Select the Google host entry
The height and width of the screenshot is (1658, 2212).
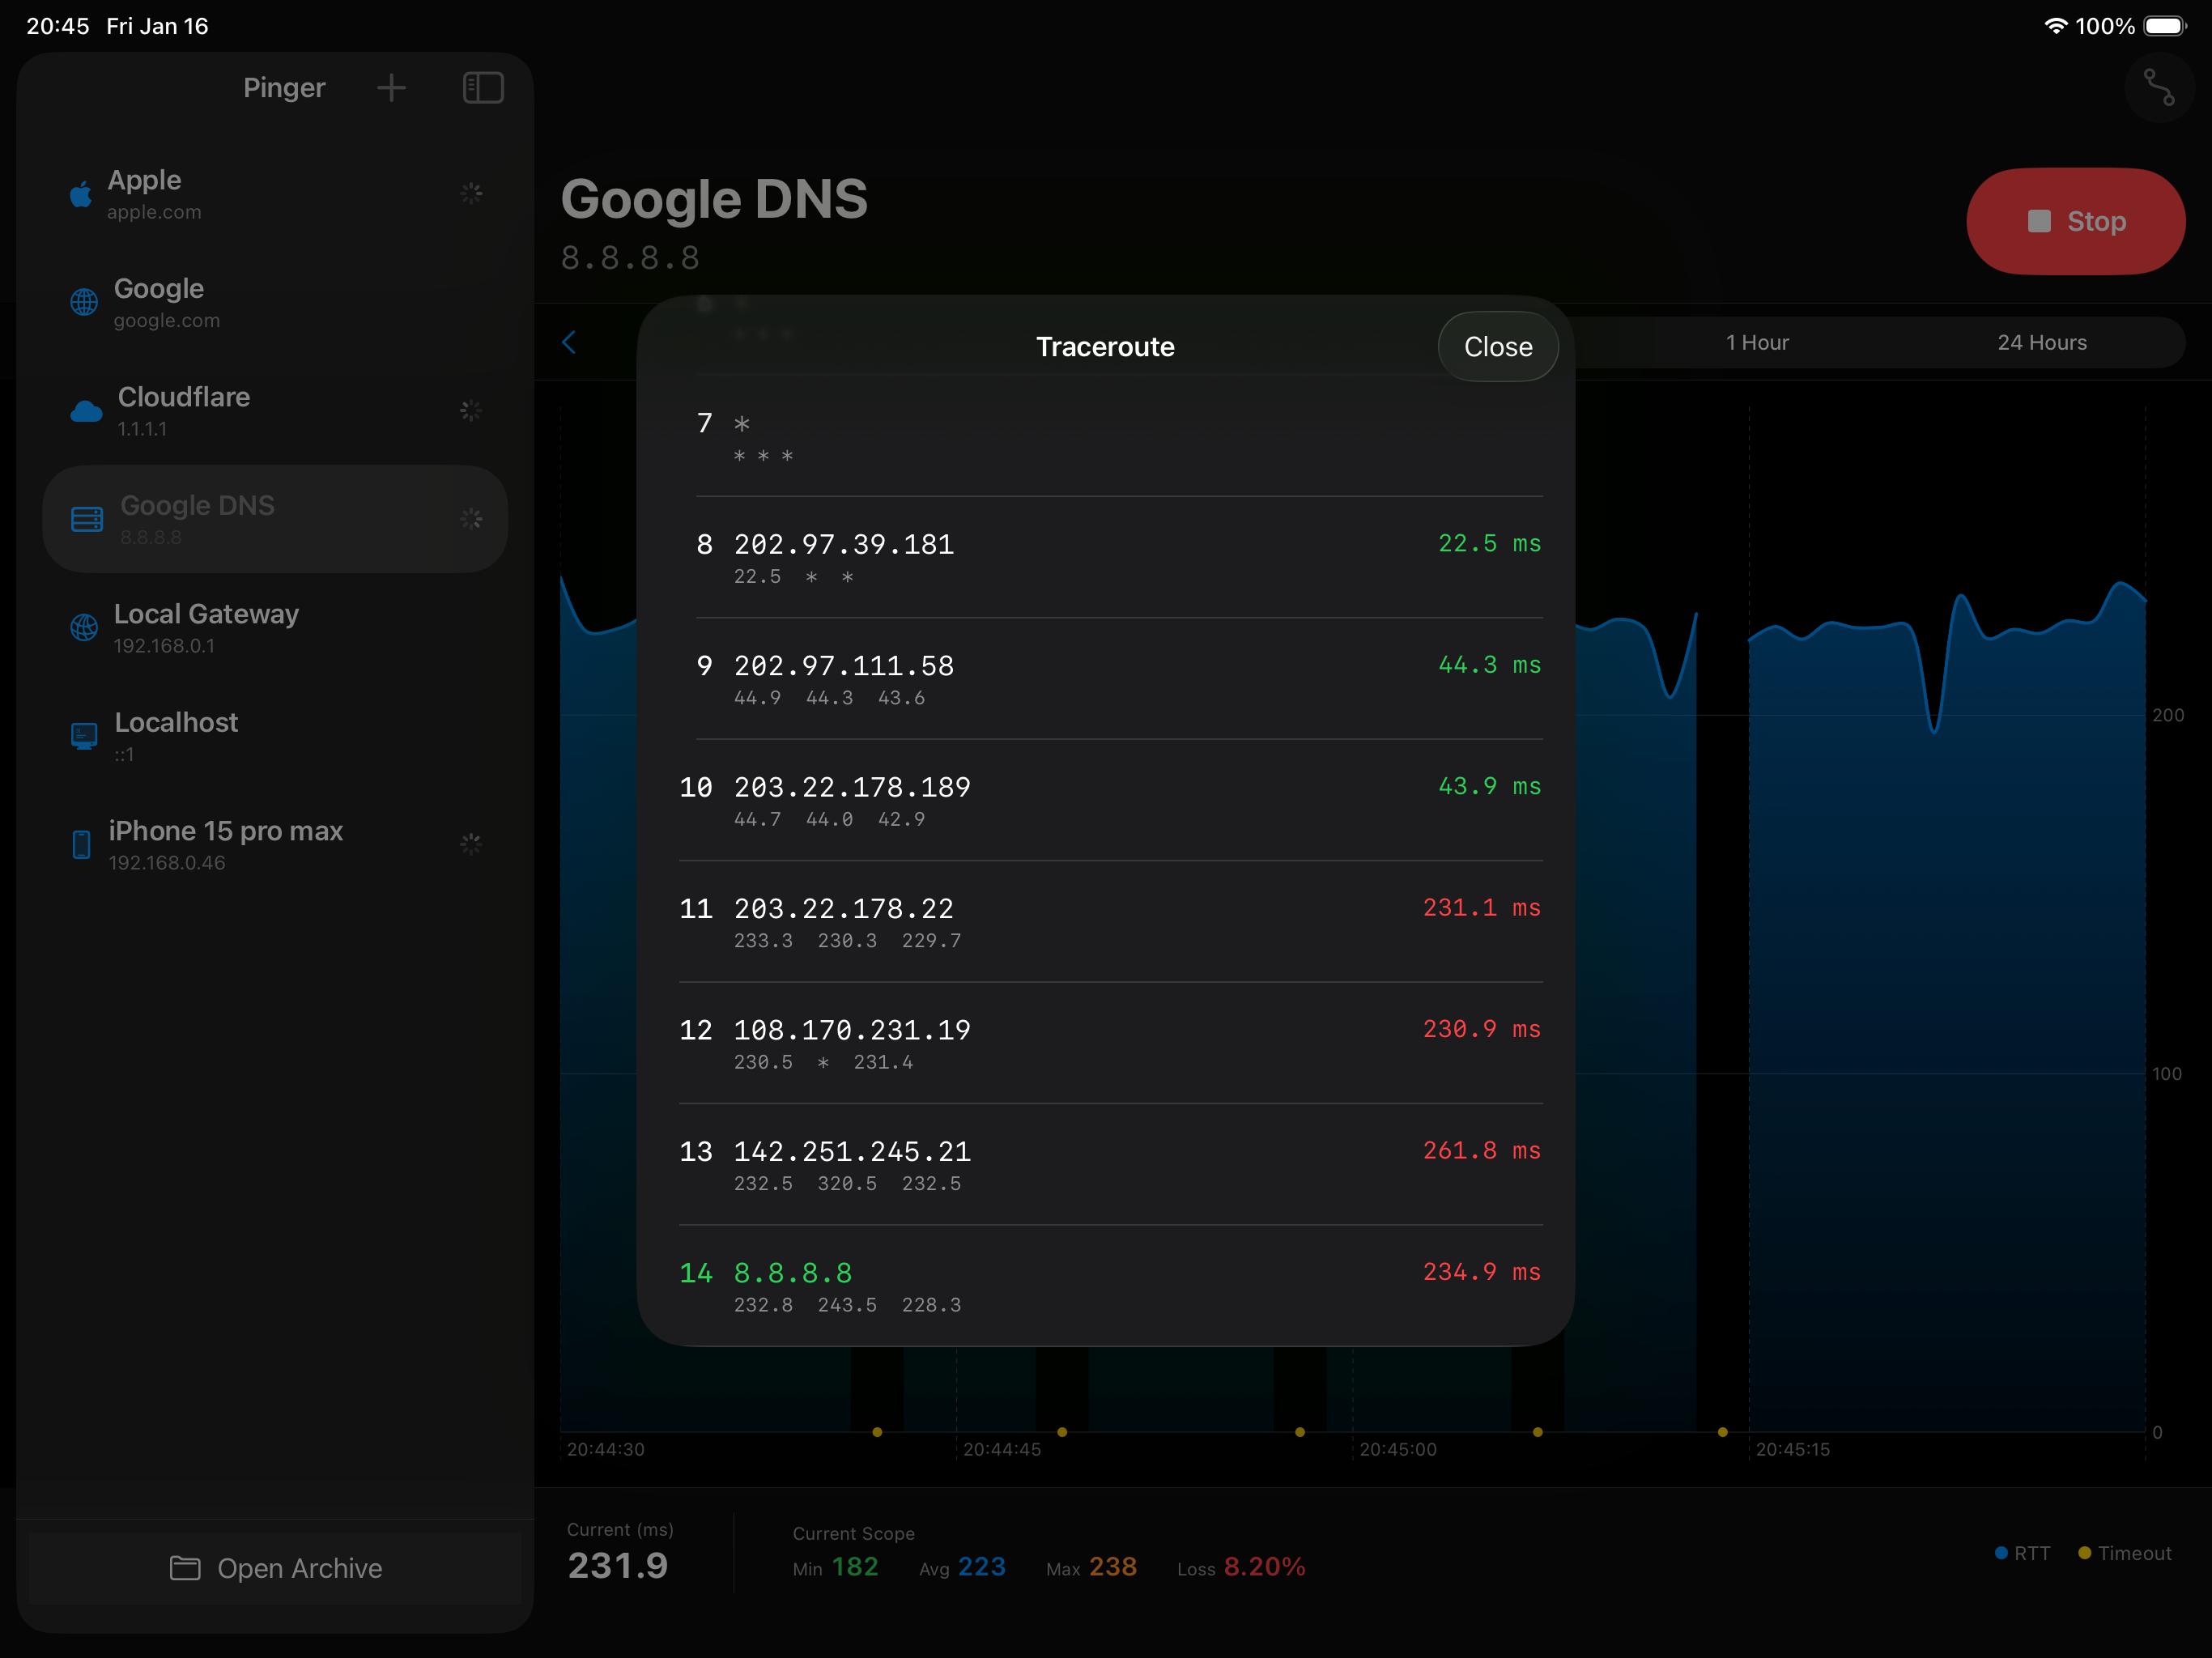[x=275, y=302]
